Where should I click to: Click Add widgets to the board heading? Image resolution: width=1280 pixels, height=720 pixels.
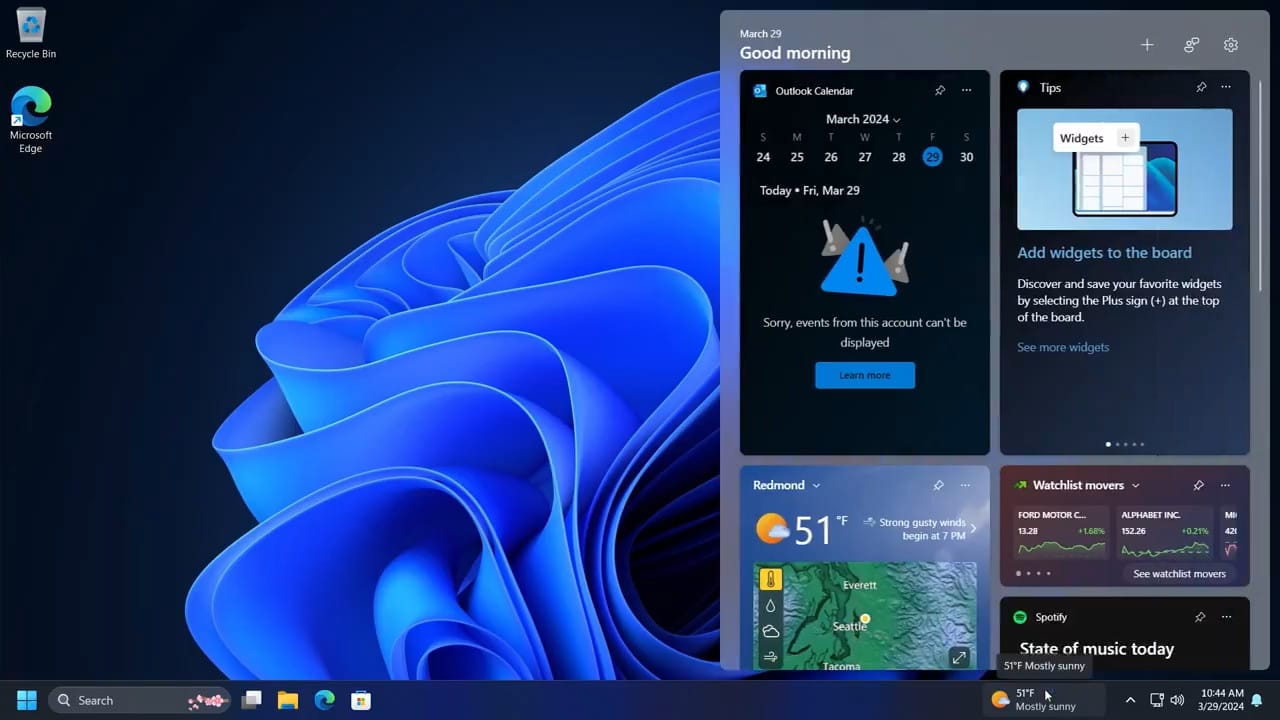tap(1104, 253)
